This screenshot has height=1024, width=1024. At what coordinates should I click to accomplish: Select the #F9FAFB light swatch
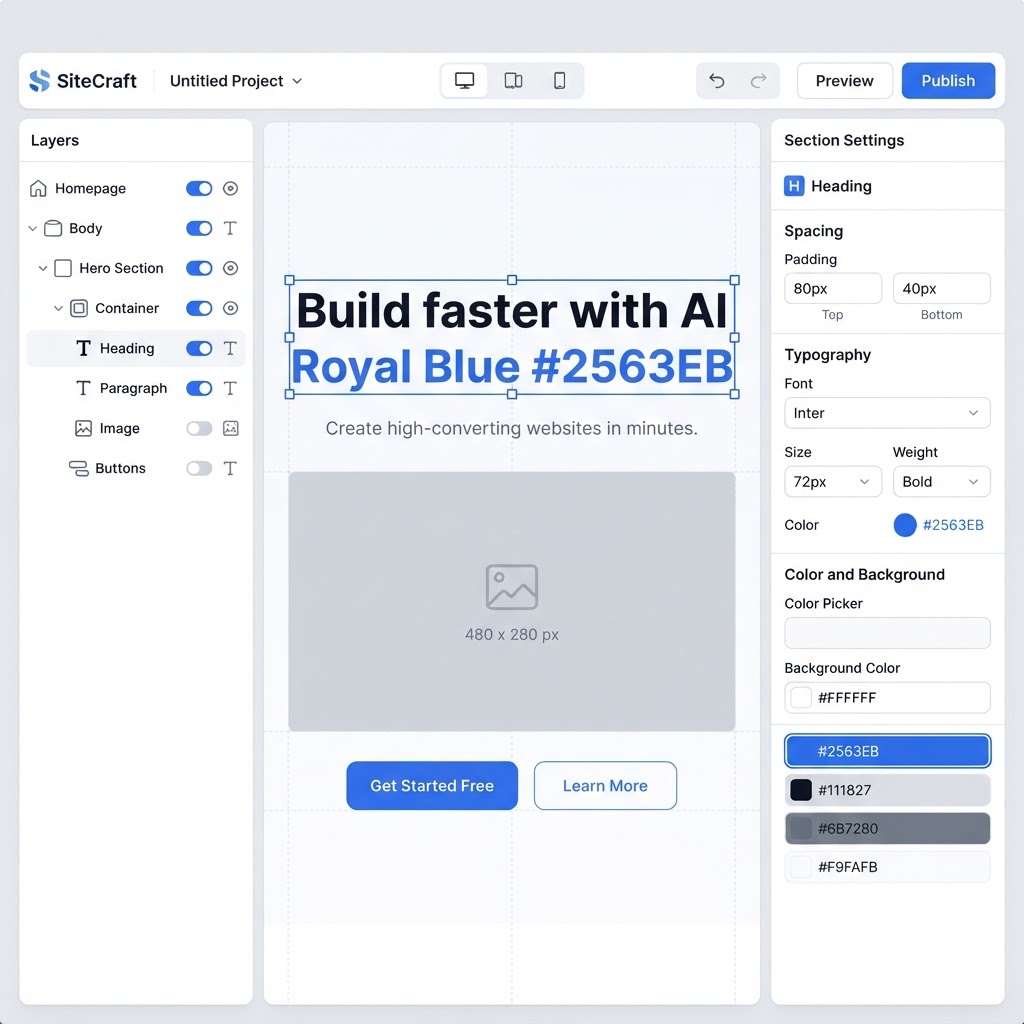887,867
